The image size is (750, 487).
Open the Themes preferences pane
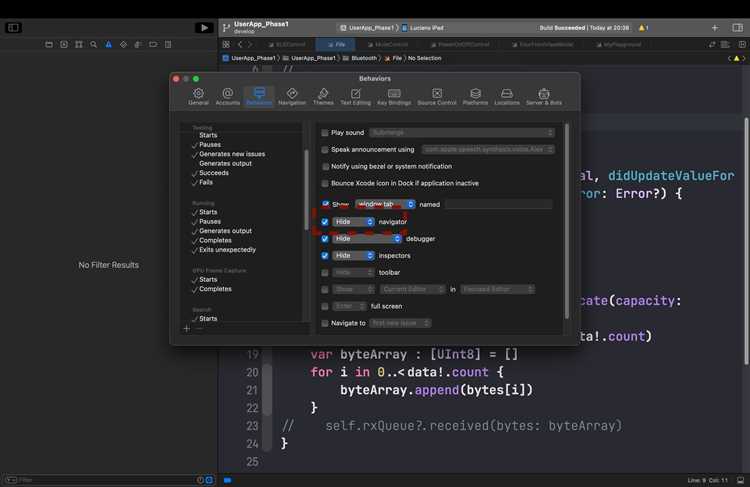323,96
